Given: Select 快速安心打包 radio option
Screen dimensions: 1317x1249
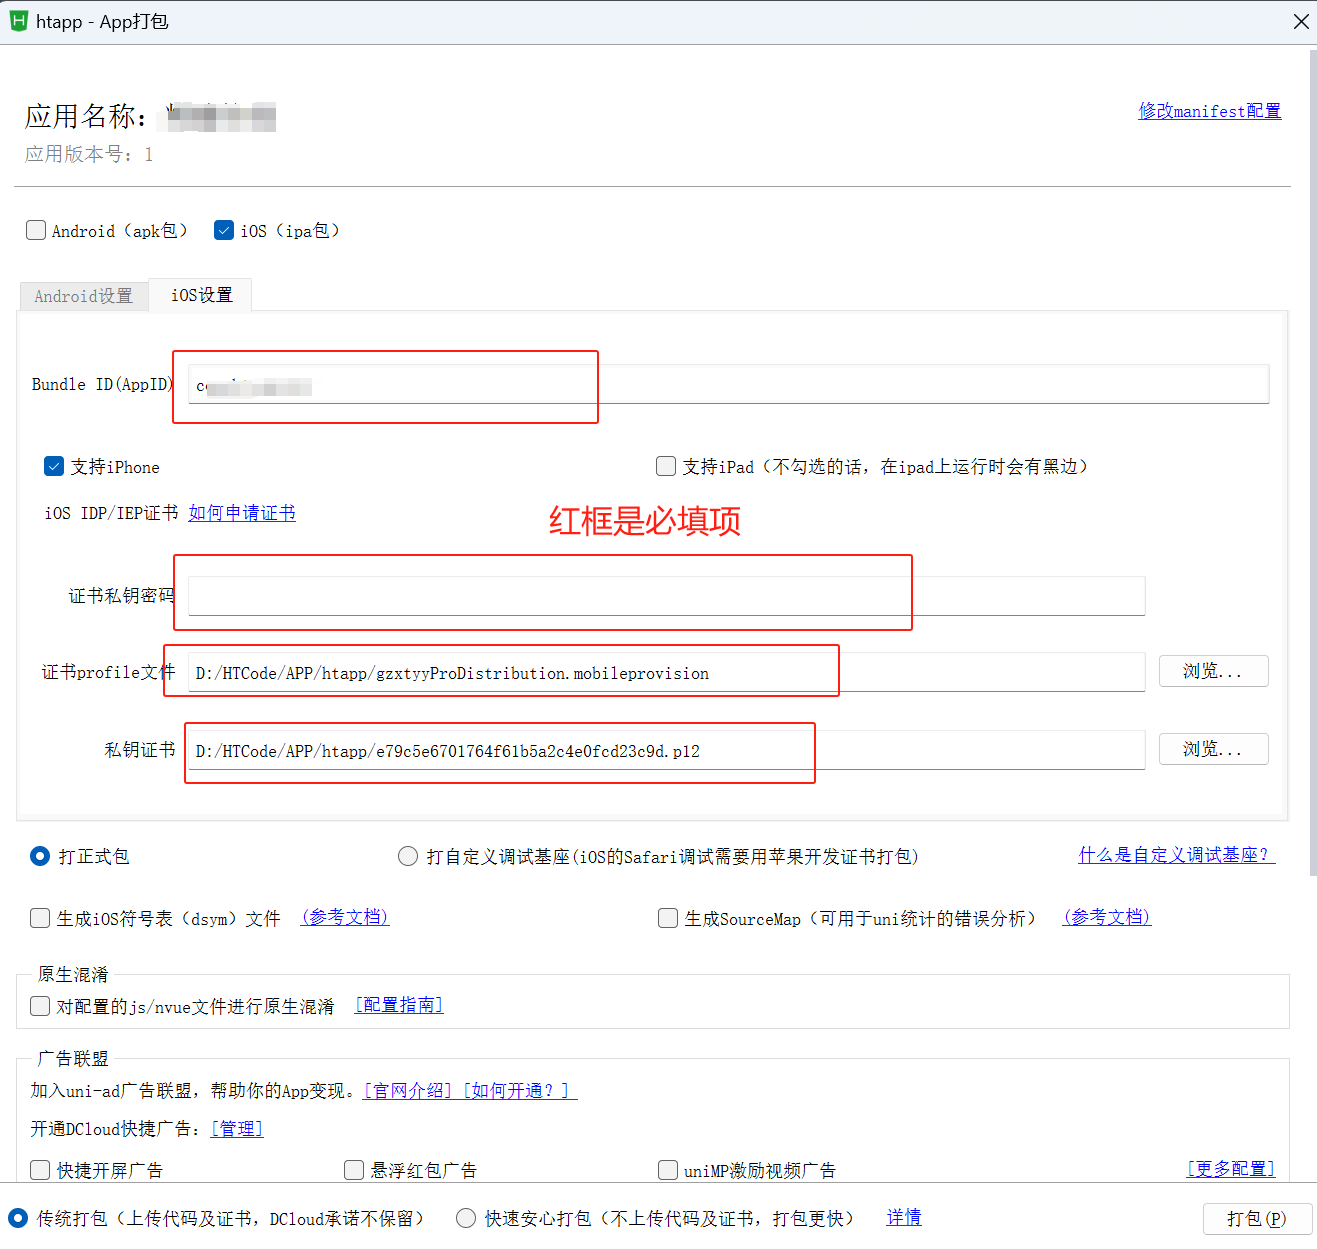Looking at the screenshot, I should (x=466, y=1218).
